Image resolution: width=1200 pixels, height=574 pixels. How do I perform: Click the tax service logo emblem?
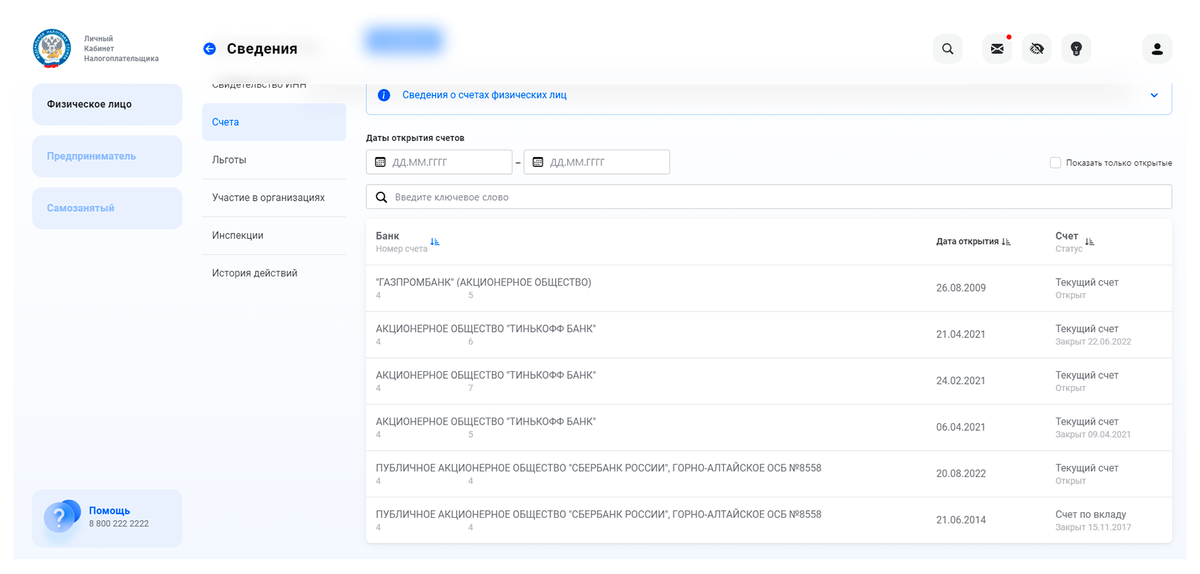(52, 48)
